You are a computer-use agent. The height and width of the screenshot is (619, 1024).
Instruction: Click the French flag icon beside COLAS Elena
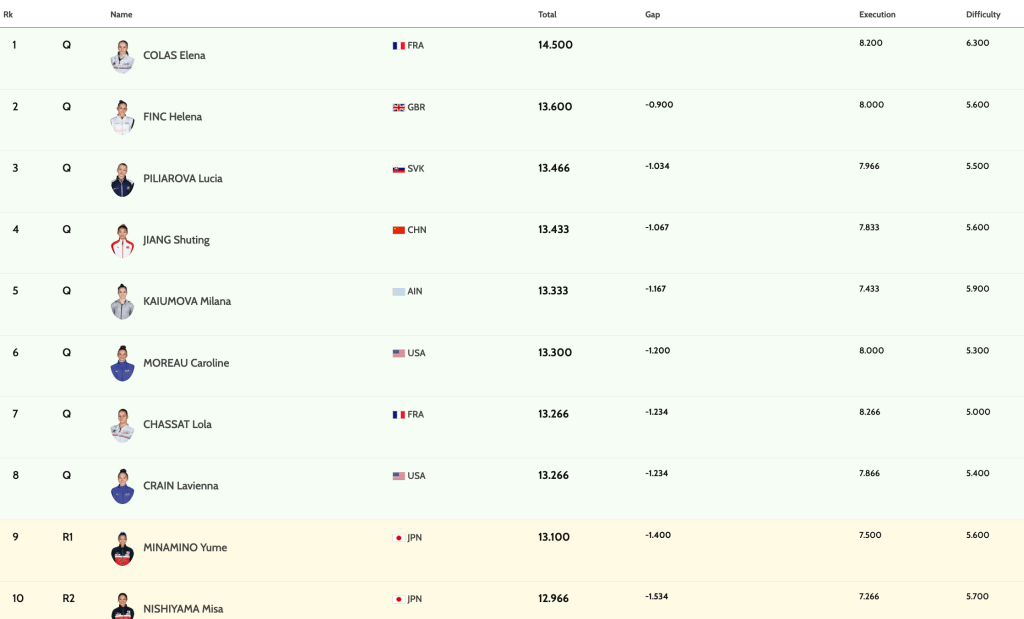point(398,46)
